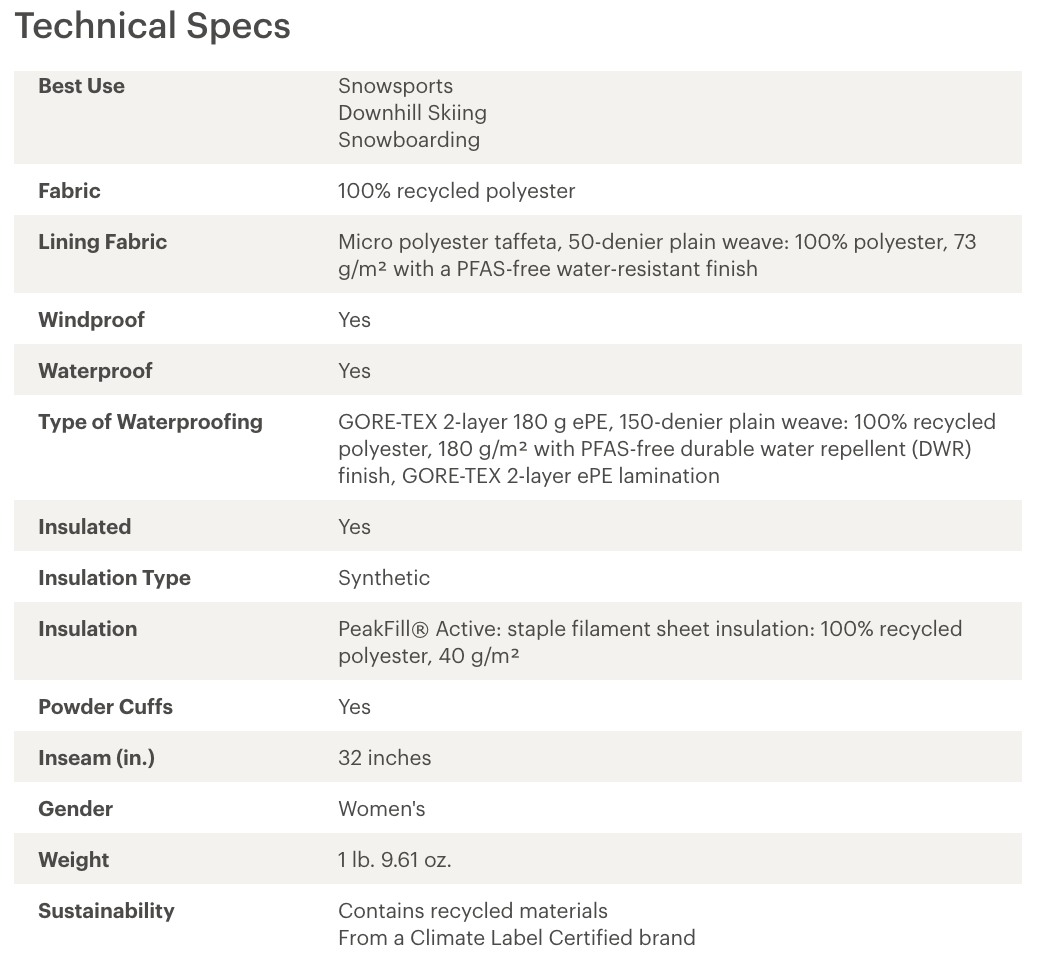Click the Type of Waterproofing label
Image resolution: width=1046 pixels, height=966 pixels.
[x=151, y=422]
